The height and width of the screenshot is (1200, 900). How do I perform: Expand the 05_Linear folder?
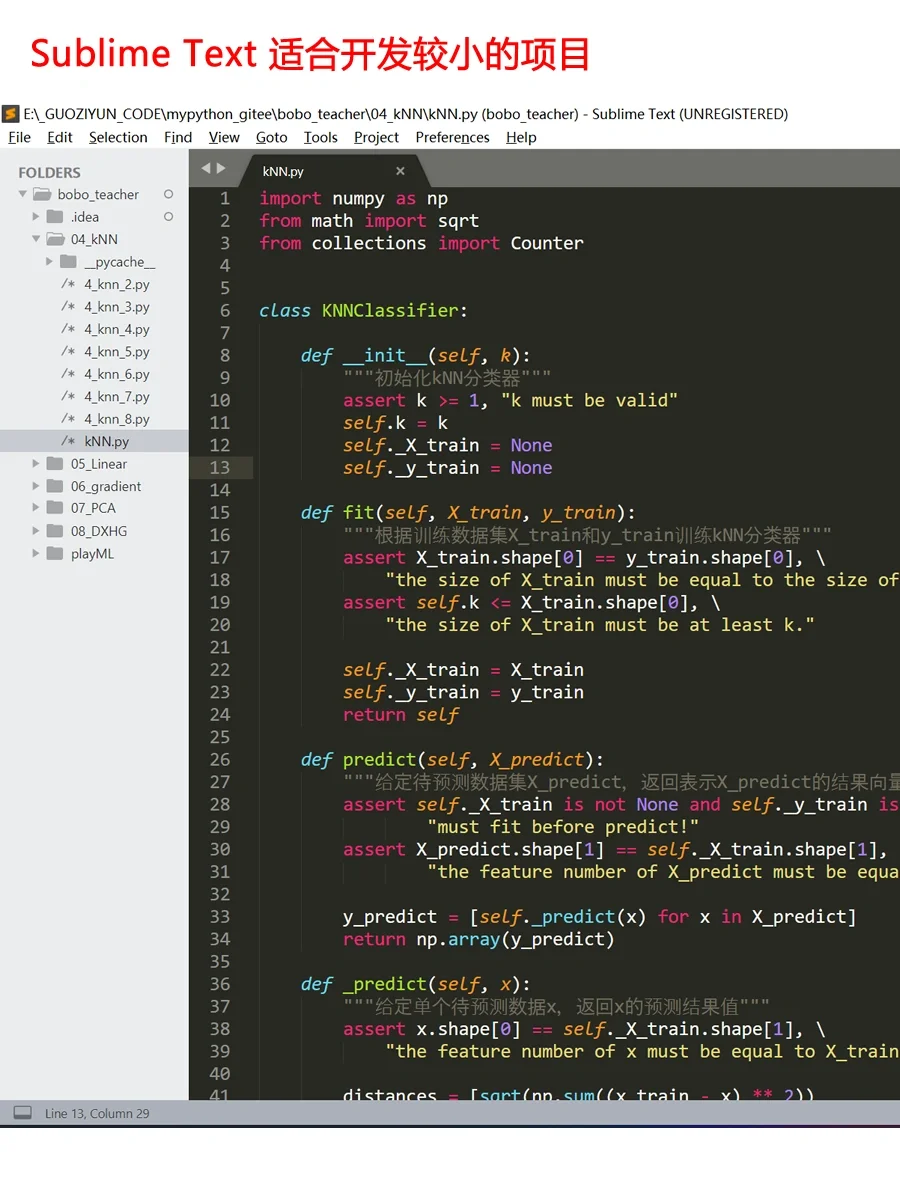36,464
